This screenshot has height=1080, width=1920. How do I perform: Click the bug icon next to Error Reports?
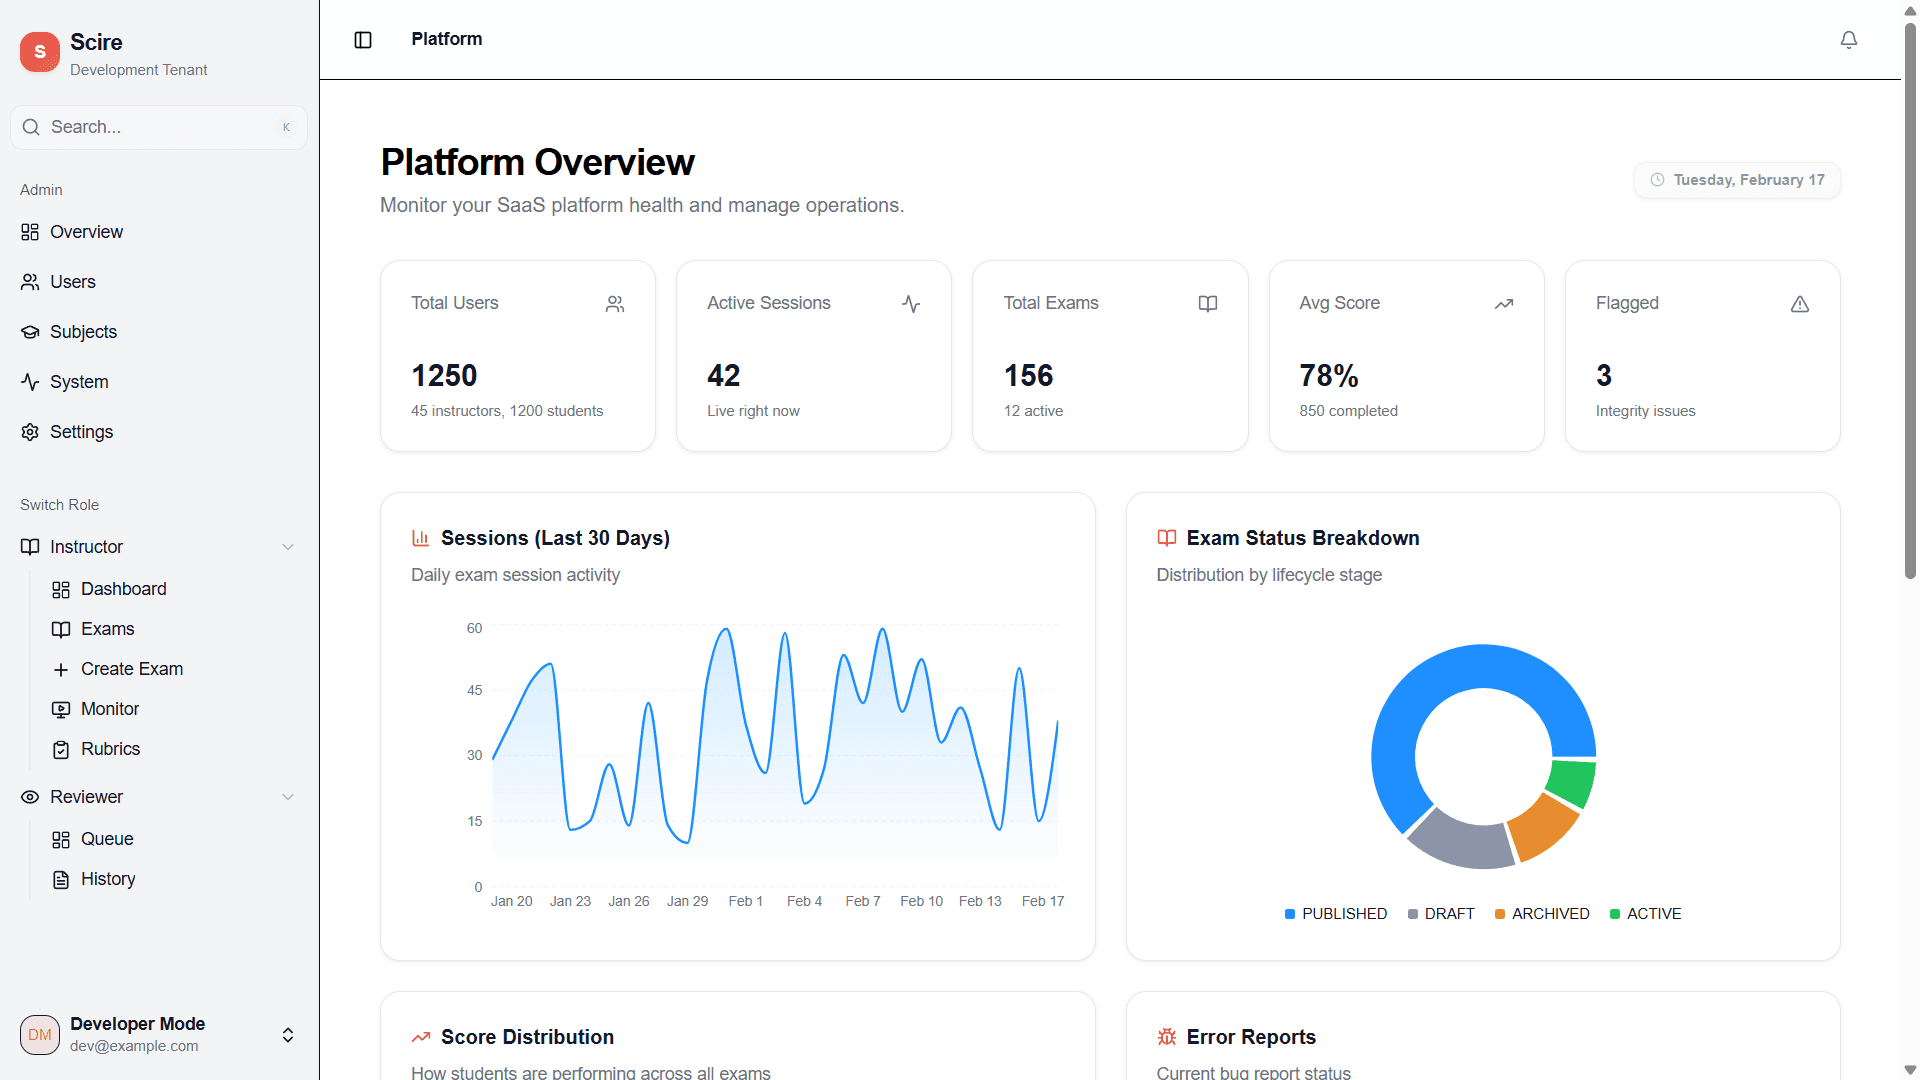point(1166,1037)
